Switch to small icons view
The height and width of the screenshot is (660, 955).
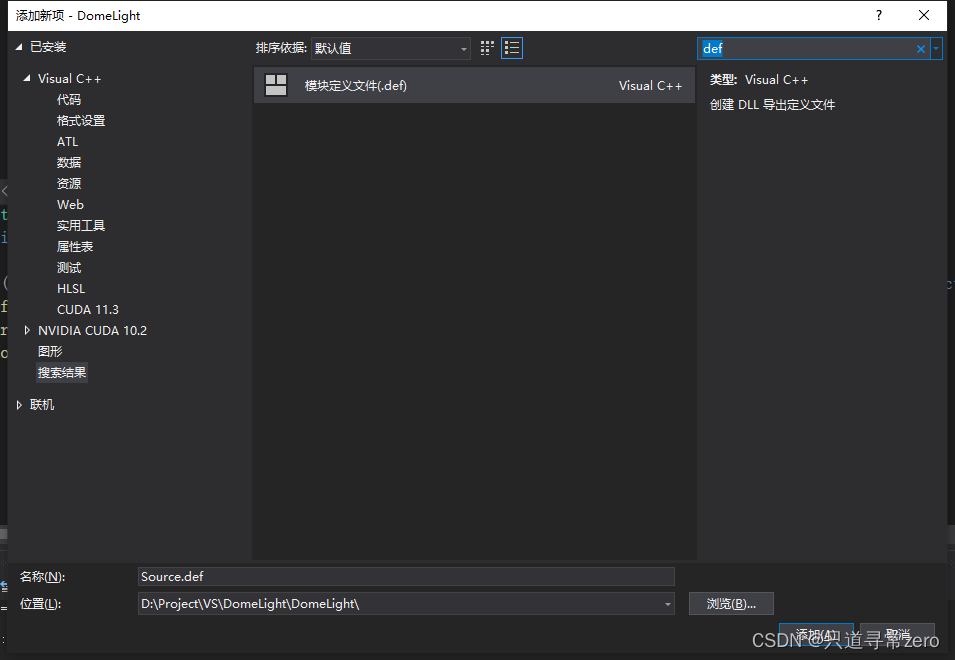[x=487, y=47]
